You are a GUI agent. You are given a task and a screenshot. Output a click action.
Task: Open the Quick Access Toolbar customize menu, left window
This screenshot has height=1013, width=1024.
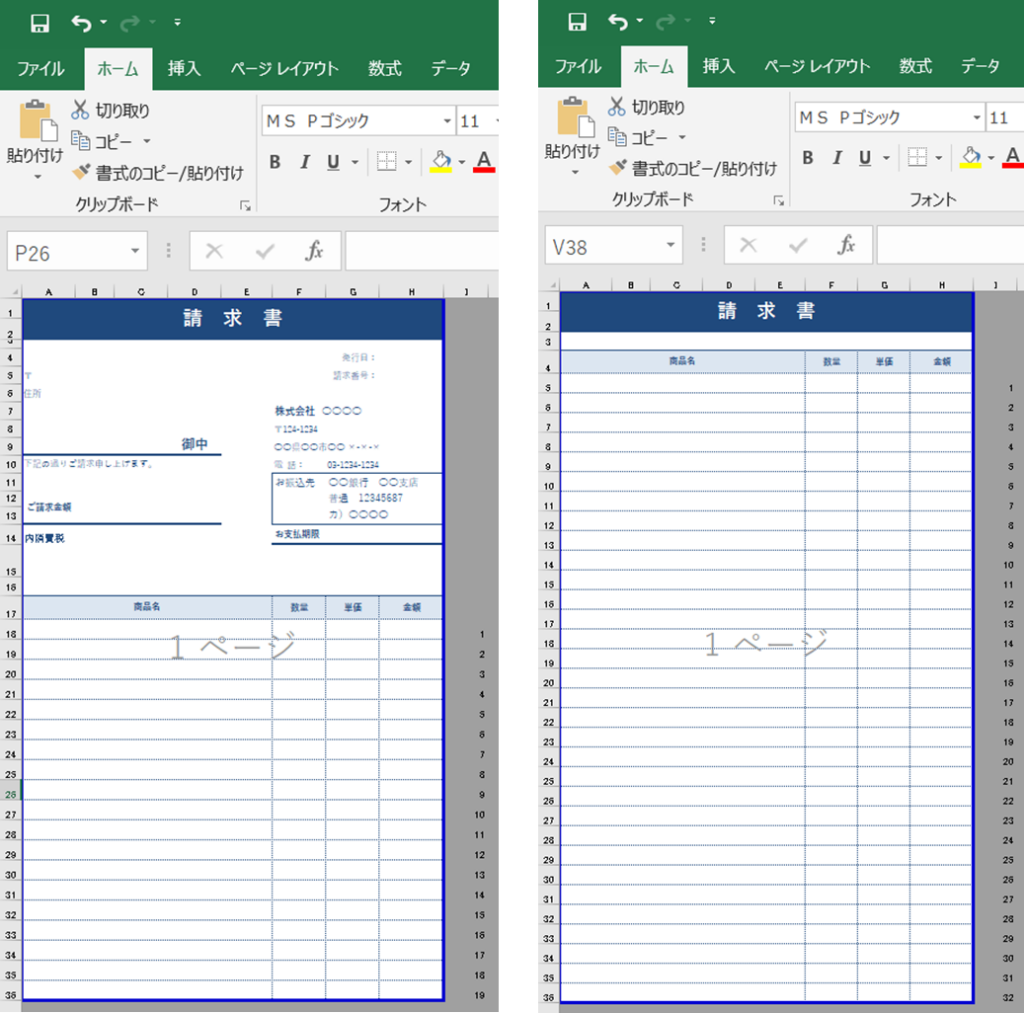(x=178, y=23)
